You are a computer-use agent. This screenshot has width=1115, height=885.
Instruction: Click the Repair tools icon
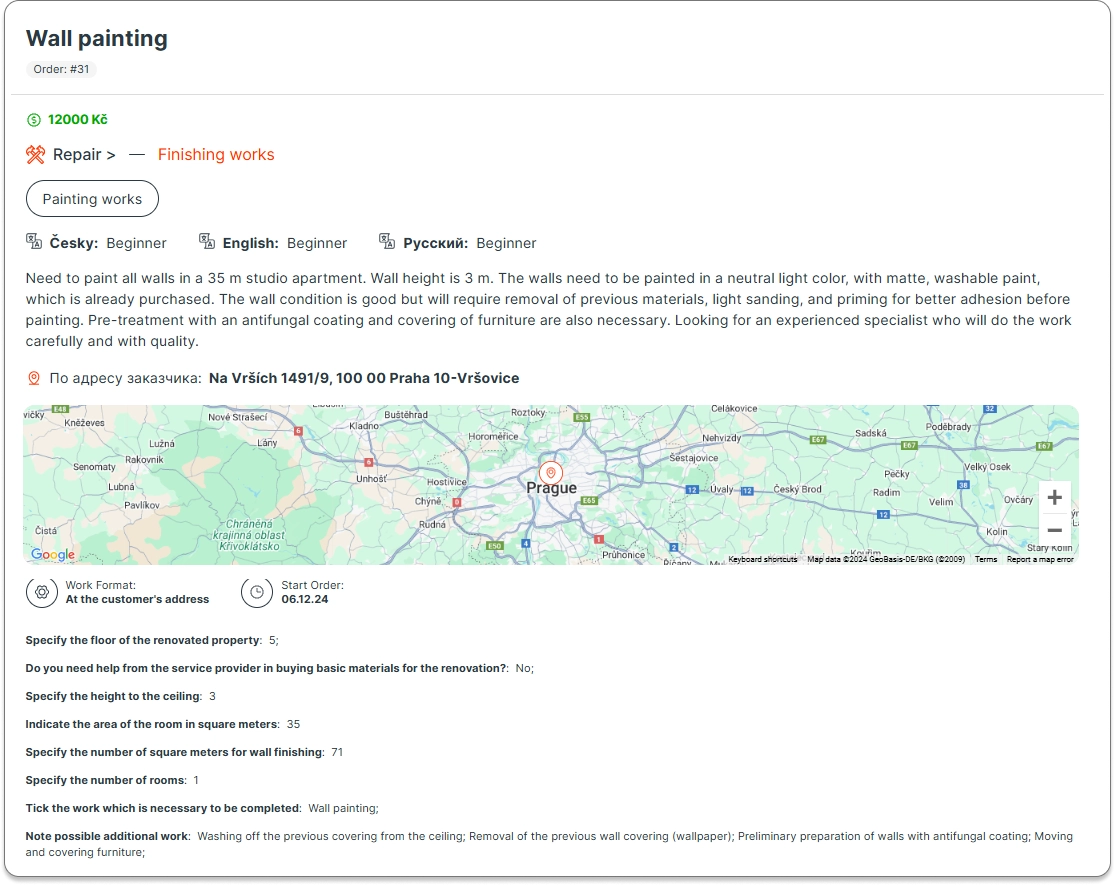tap(36, 154)
